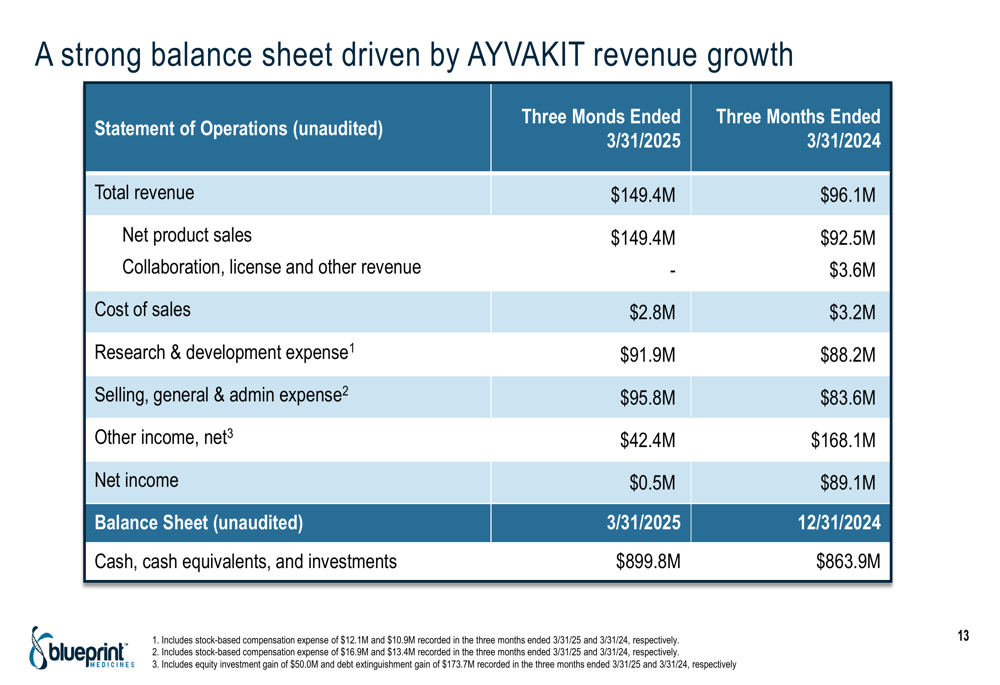Select the 'Other income, net' row label
Viewport: 1000px width, 685px height.
164,438
